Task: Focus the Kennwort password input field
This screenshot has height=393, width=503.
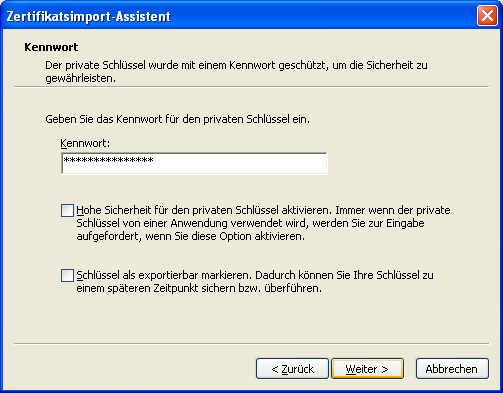Action: (194, 163)
